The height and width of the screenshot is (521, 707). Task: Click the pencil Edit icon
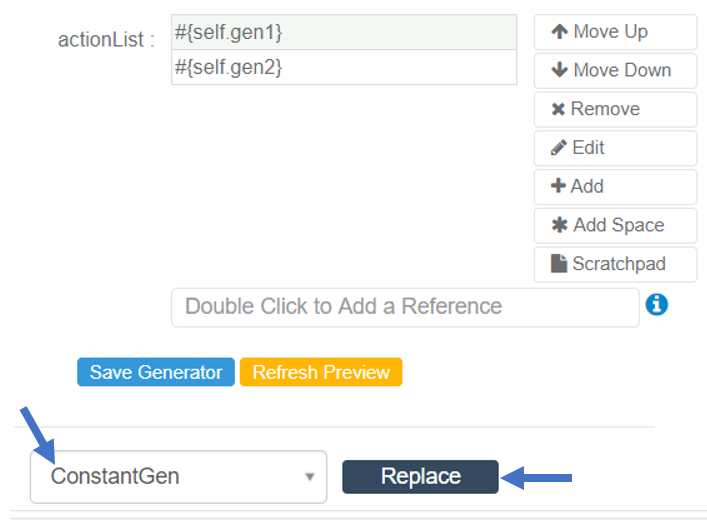[x=559, y=148]
